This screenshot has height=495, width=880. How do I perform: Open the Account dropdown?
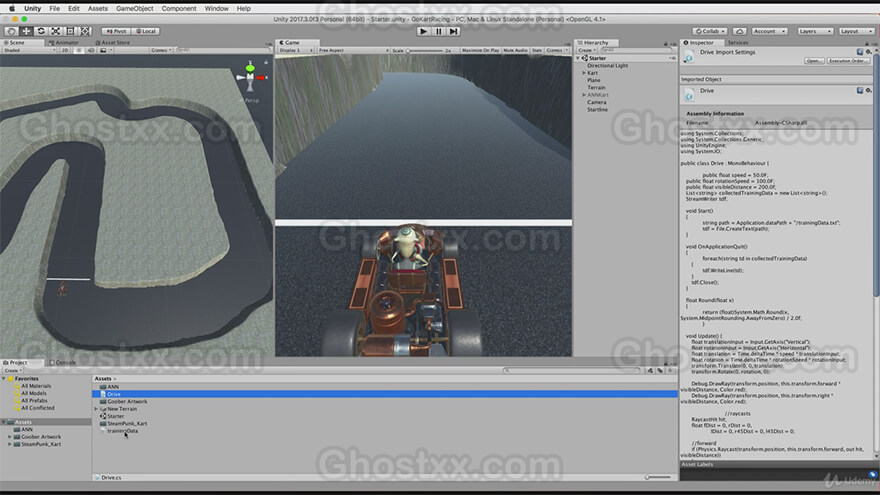(x=769, y=31)
